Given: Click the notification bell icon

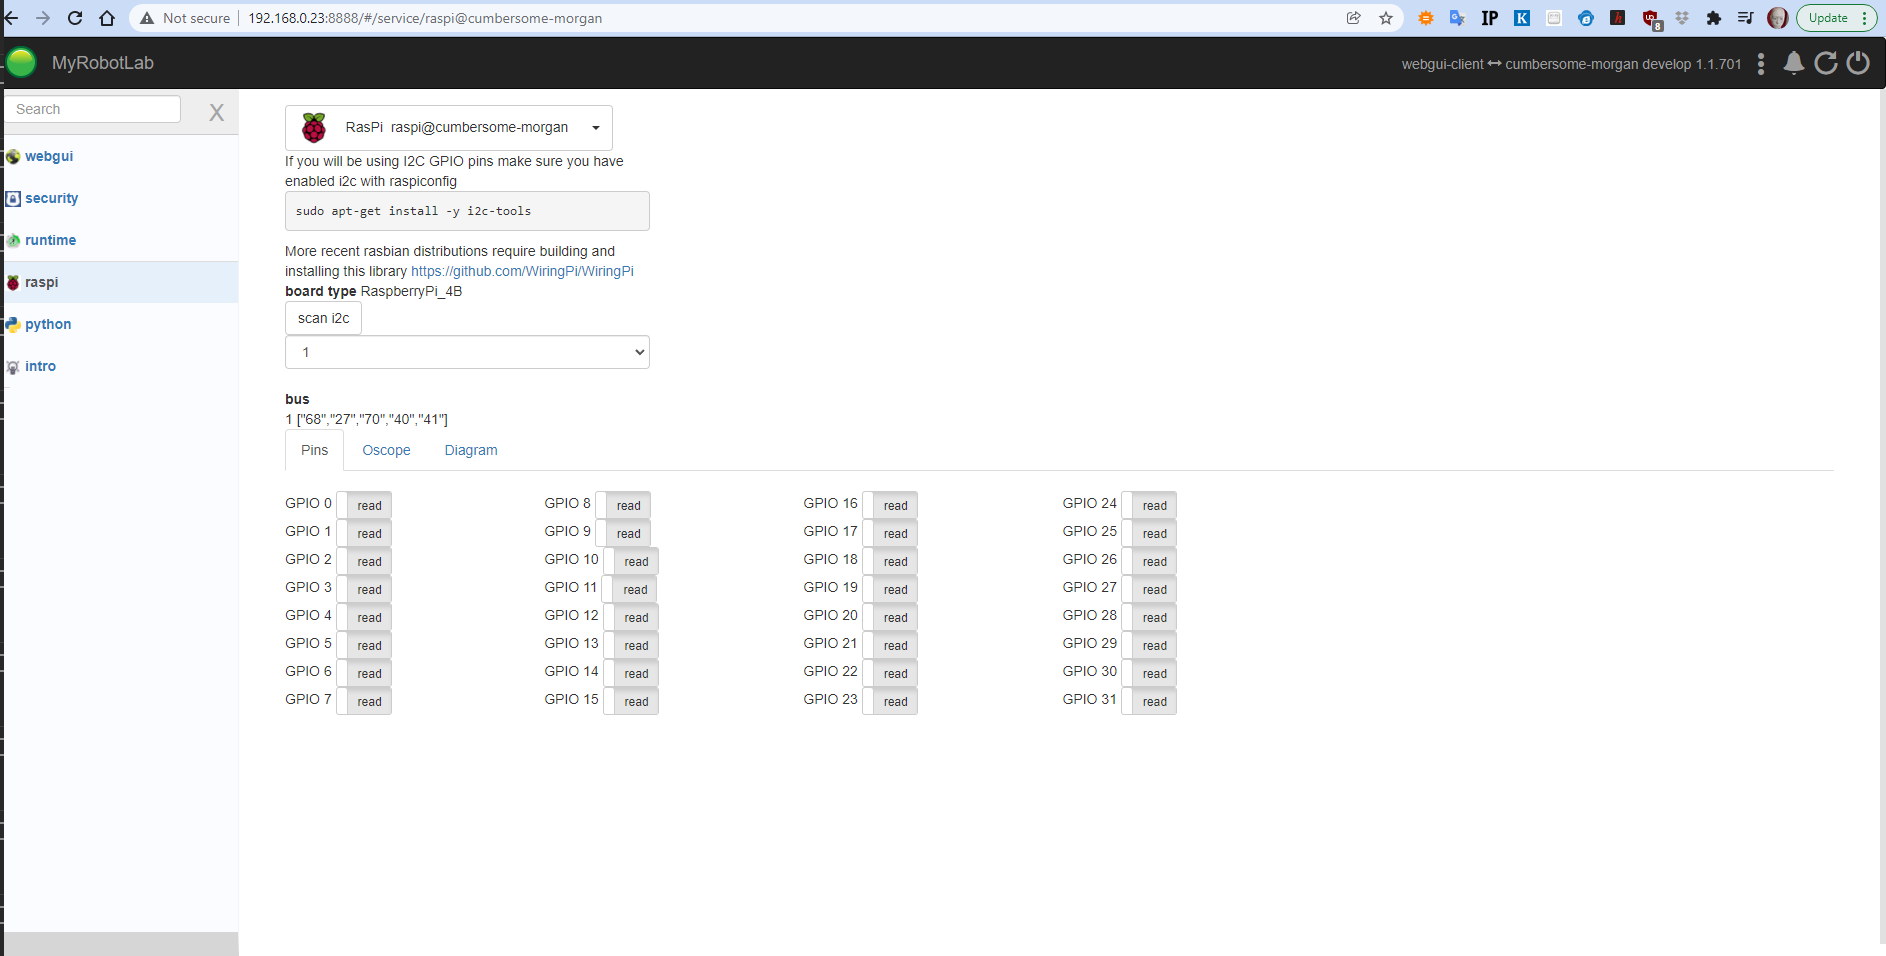Looking at the screenshot, I should (1793, 62).
